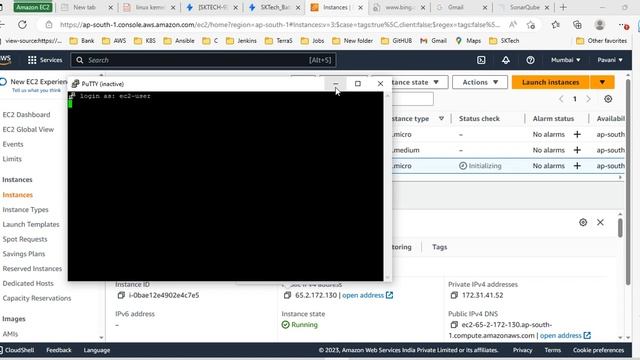This screenshot has height=360, width=640.
Task: Close the Gmail browser tab
Action: click(485, 7)
